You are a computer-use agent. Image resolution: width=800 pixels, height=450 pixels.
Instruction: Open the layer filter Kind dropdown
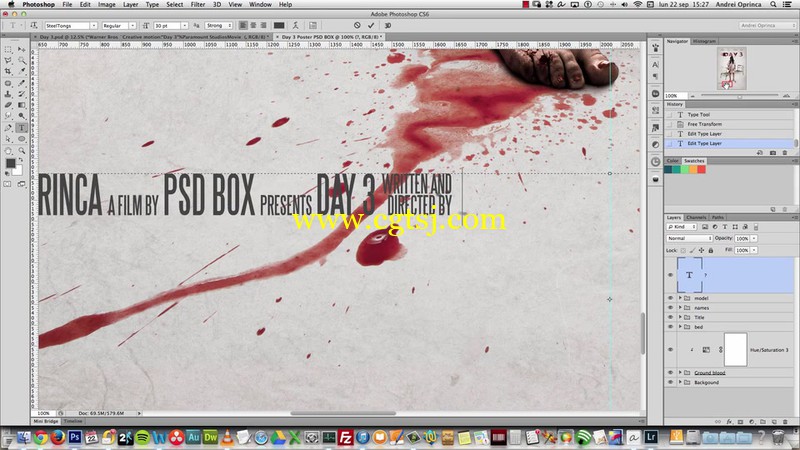[x=681, y=227]
